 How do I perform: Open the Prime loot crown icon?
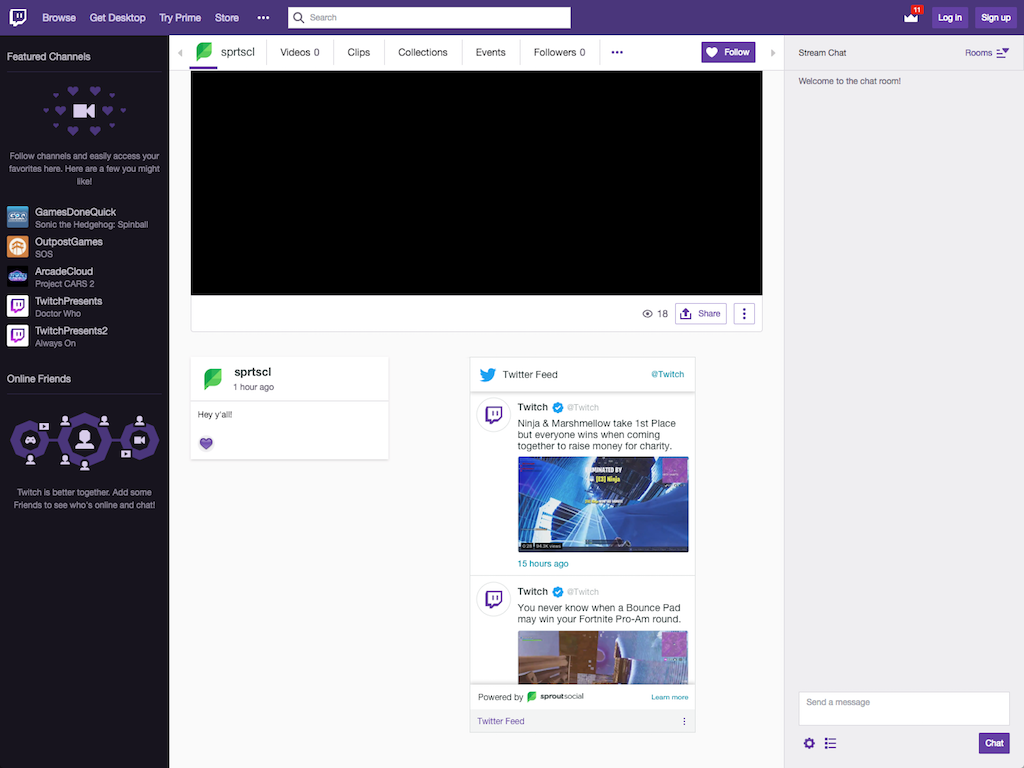(911, 17)
